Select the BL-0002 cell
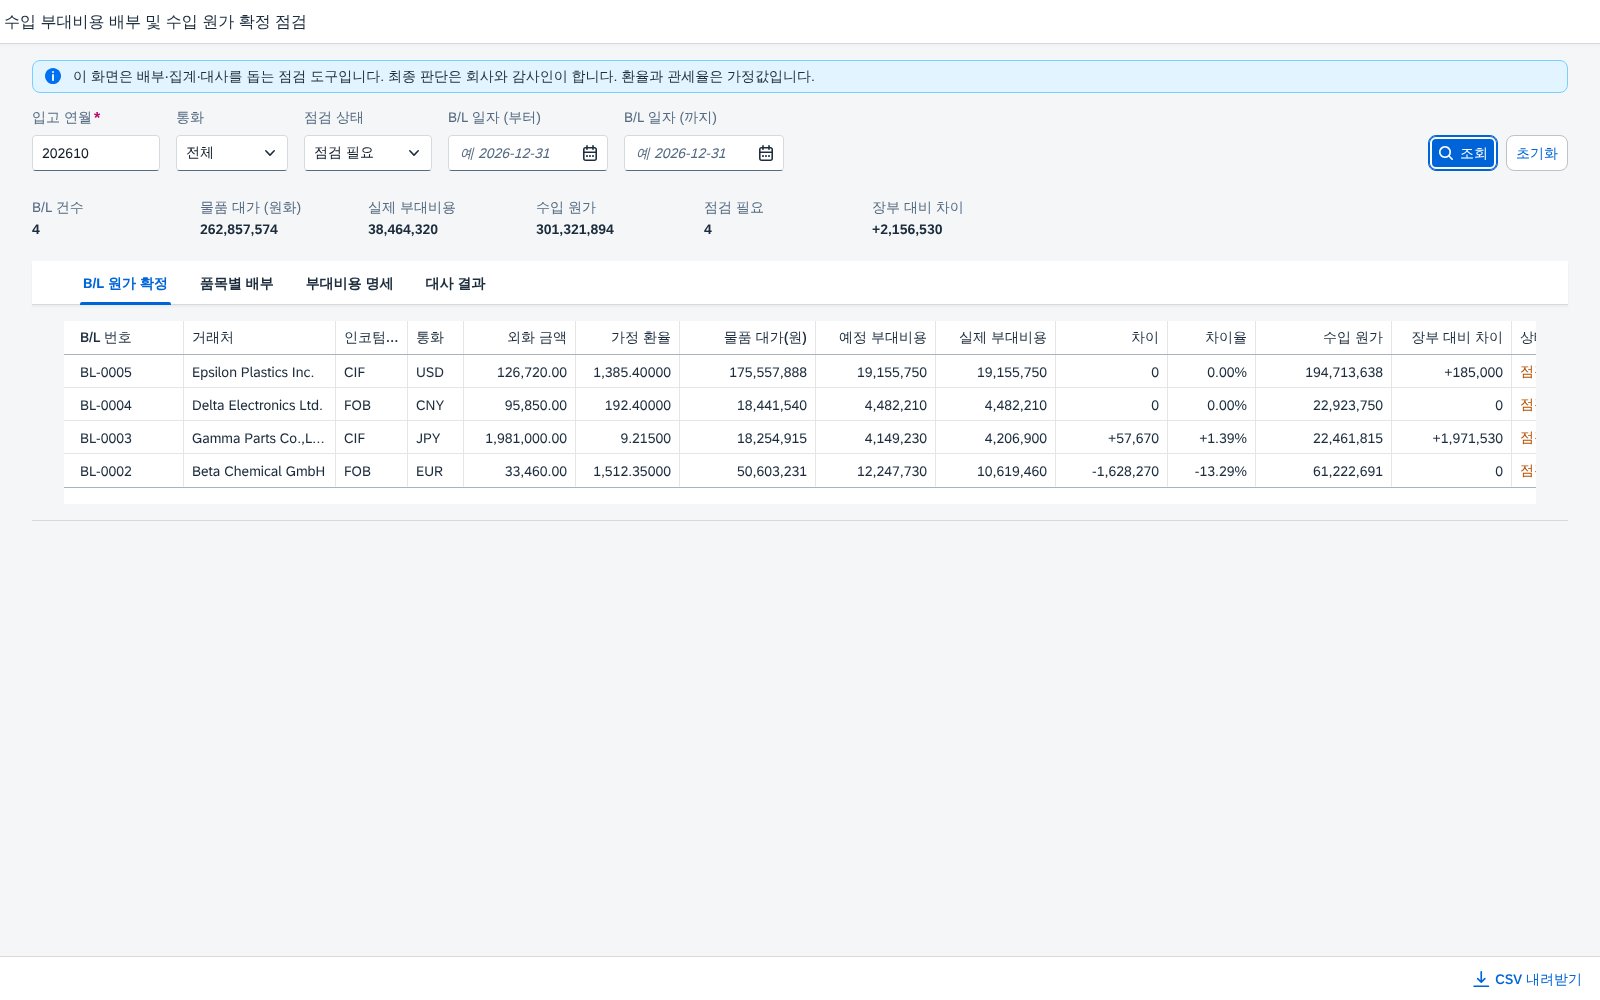1600x1000 pixels. pyautogui.click(x=124, y=471)
